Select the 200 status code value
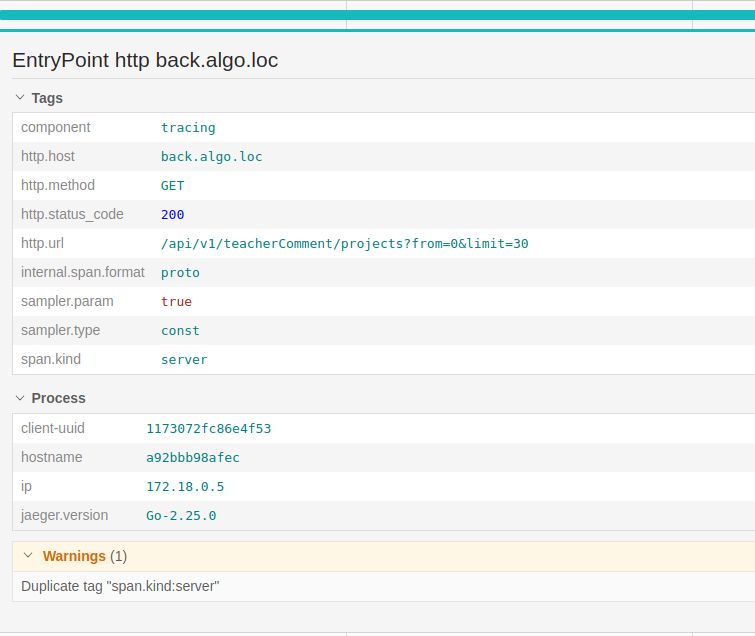755x636 pixels. (x=172, y=214)
